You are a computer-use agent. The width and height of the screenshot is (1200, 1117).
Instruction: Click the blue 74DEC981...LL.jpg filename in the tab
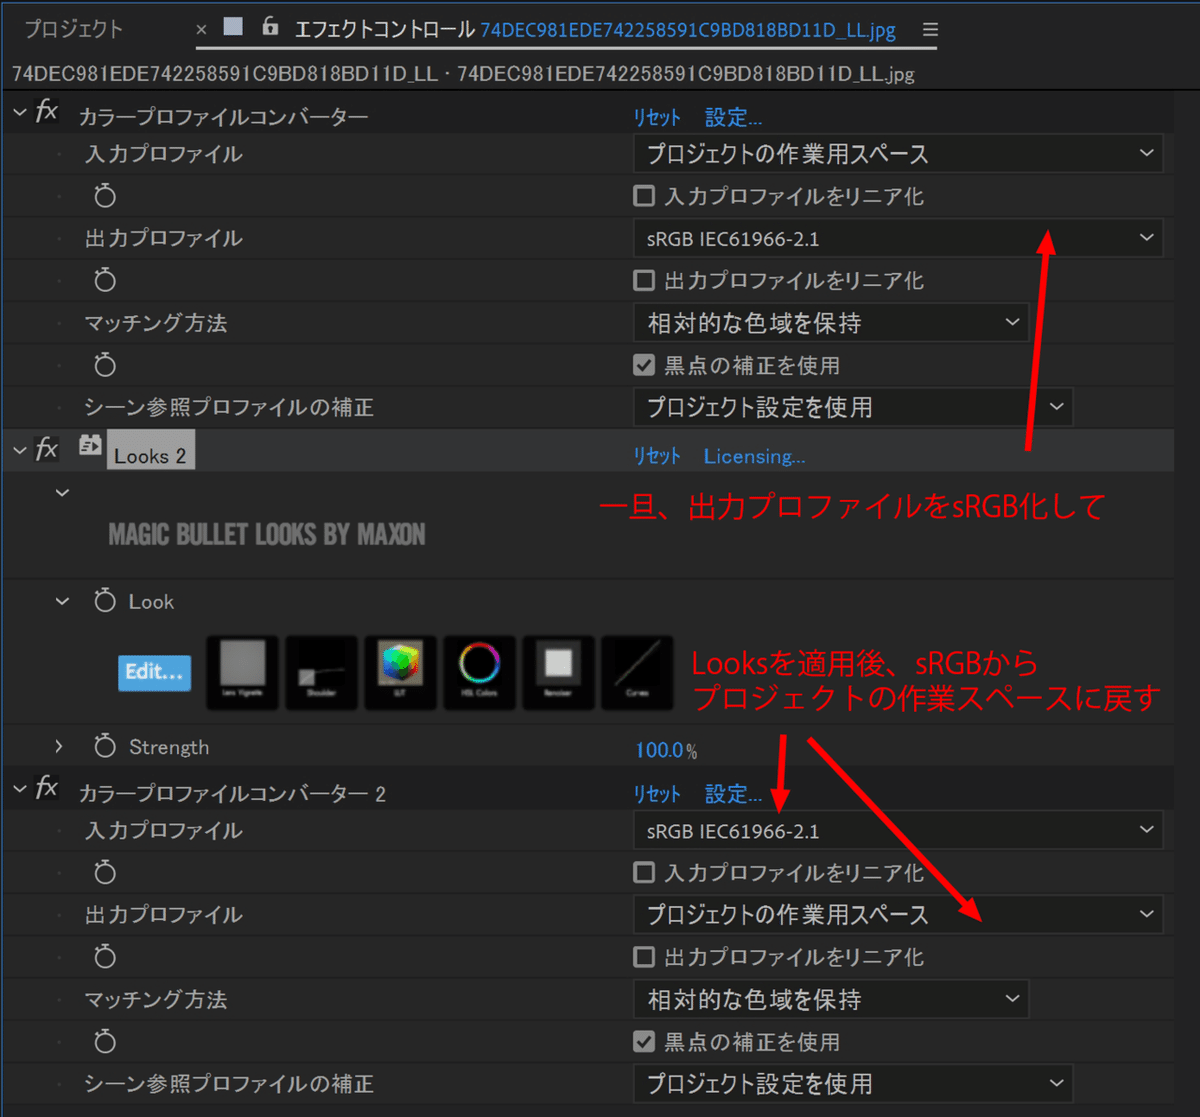(688, 30)
